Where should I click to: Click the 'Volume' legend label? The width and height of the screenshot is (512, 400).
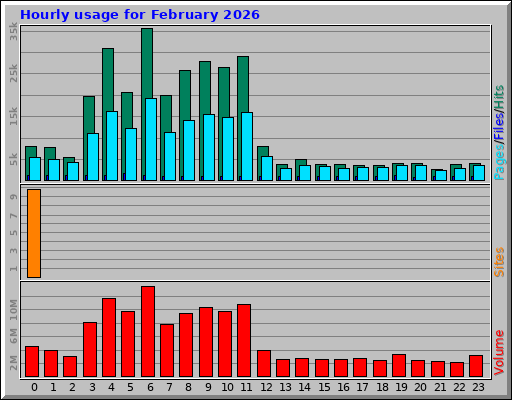499,353
